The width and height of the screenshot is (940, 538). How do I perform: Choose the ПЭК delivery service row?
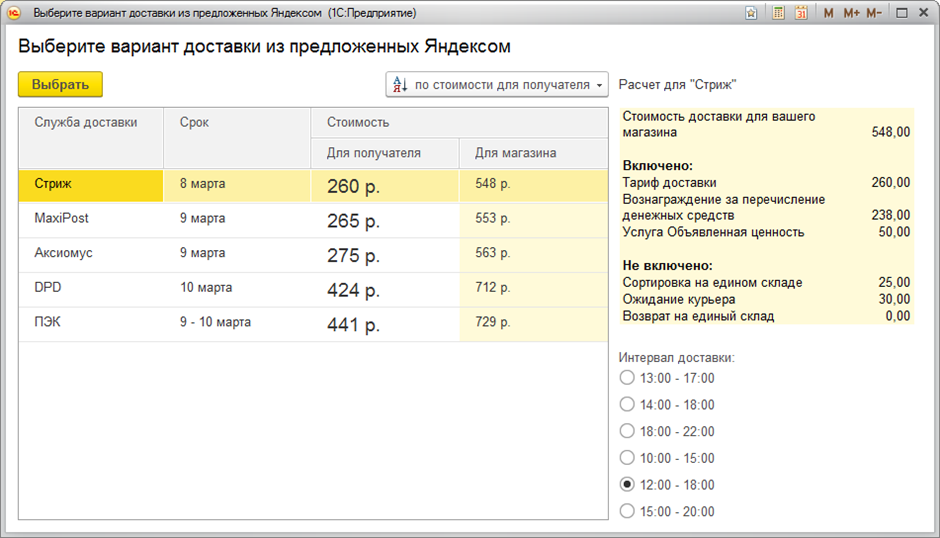tap(90, 323)
